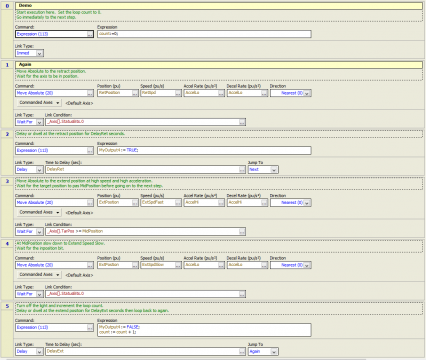Click ellipsis next to step 4 Move Absolute command

point(90,265)
